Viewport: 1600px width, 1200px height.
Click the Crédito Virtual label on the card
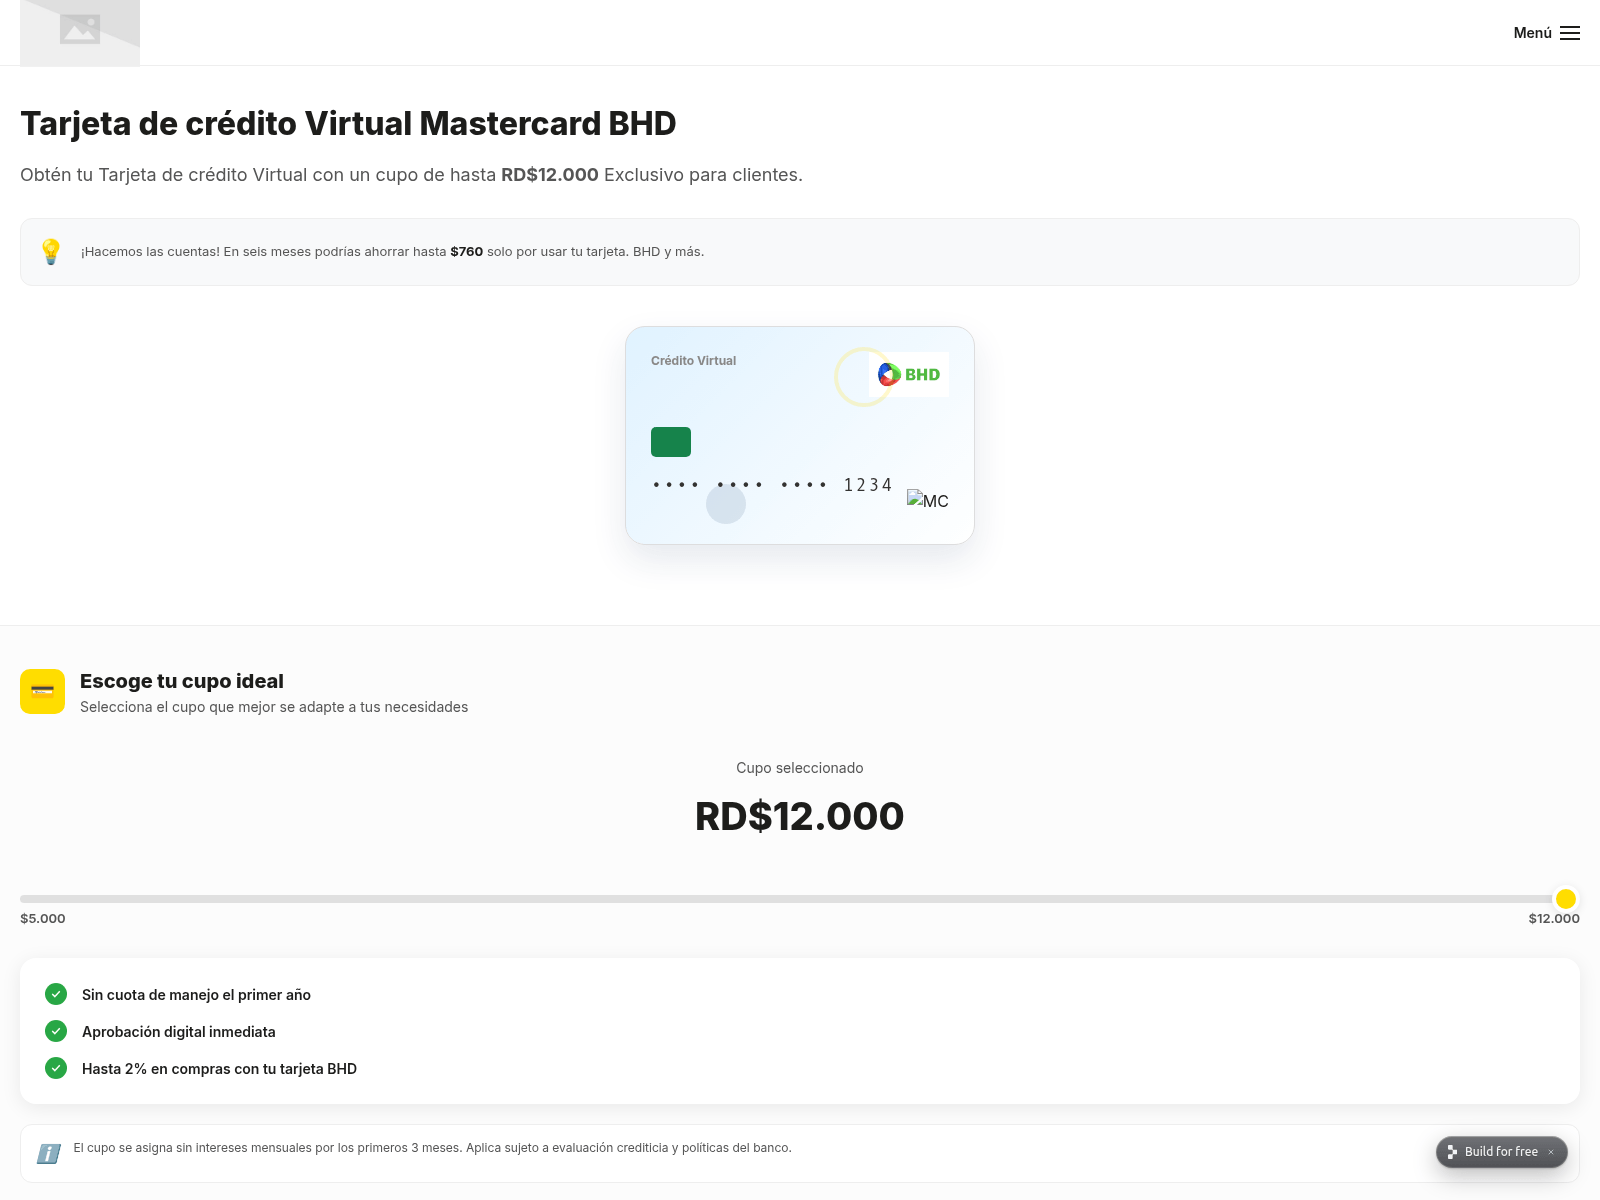[x=693, y=361]
